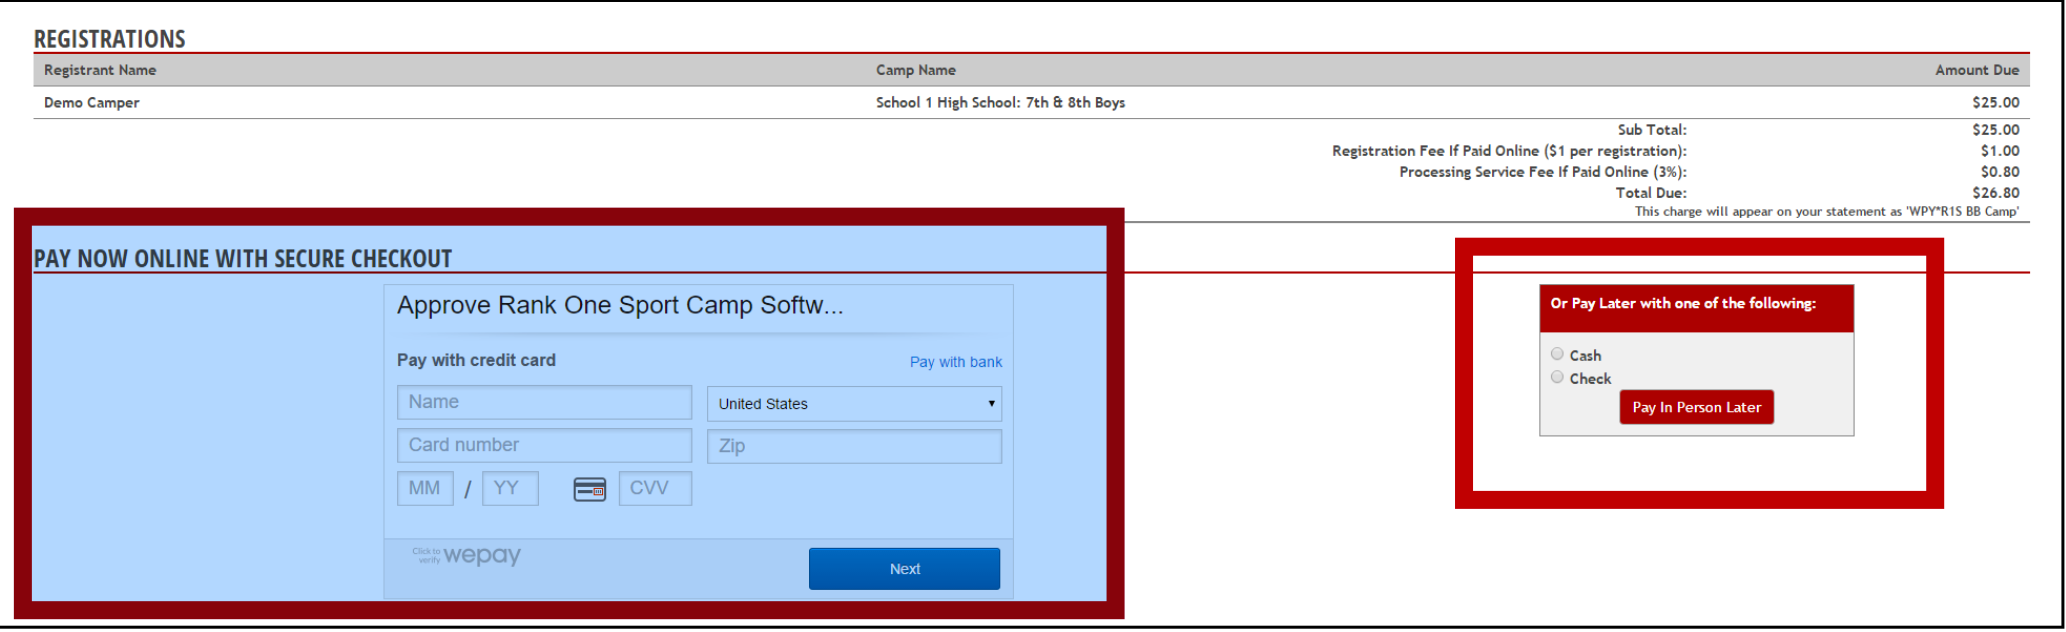Select the Check radio button
The width and height of the screenshot is (2066, 632).
(x=1557, y=377)
